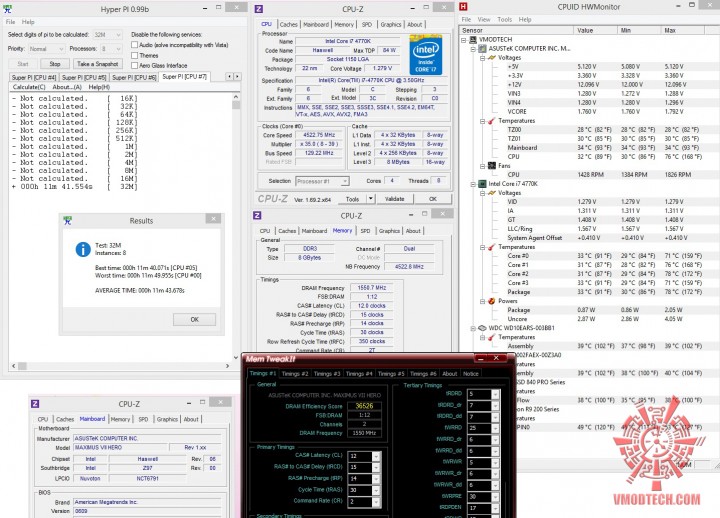
Task: Open Graphics tab in CPU-Z Memory window
Action: [x=389, y=231]
